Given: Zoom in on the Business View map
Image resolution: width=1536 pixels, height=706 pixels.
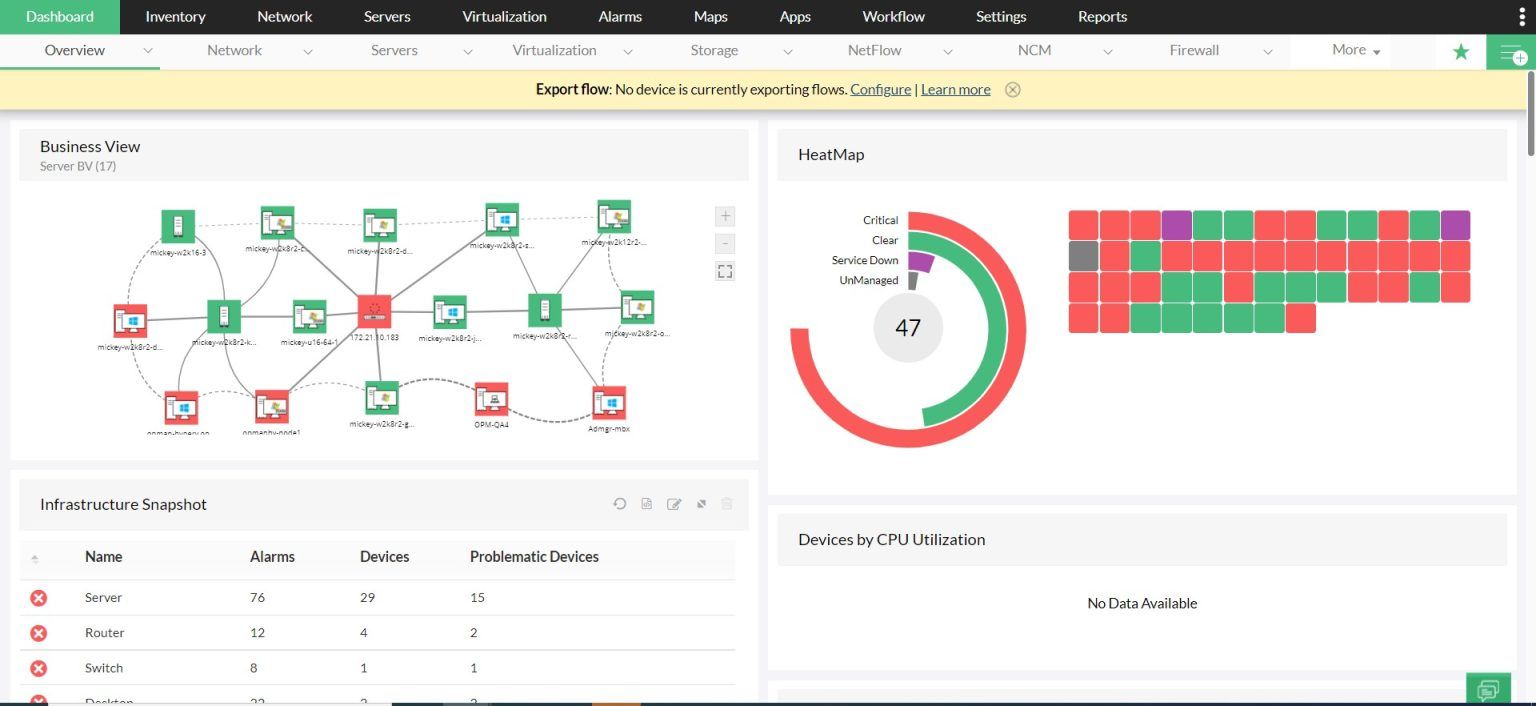Looking at the screenshot, I should tap(724, 215).
